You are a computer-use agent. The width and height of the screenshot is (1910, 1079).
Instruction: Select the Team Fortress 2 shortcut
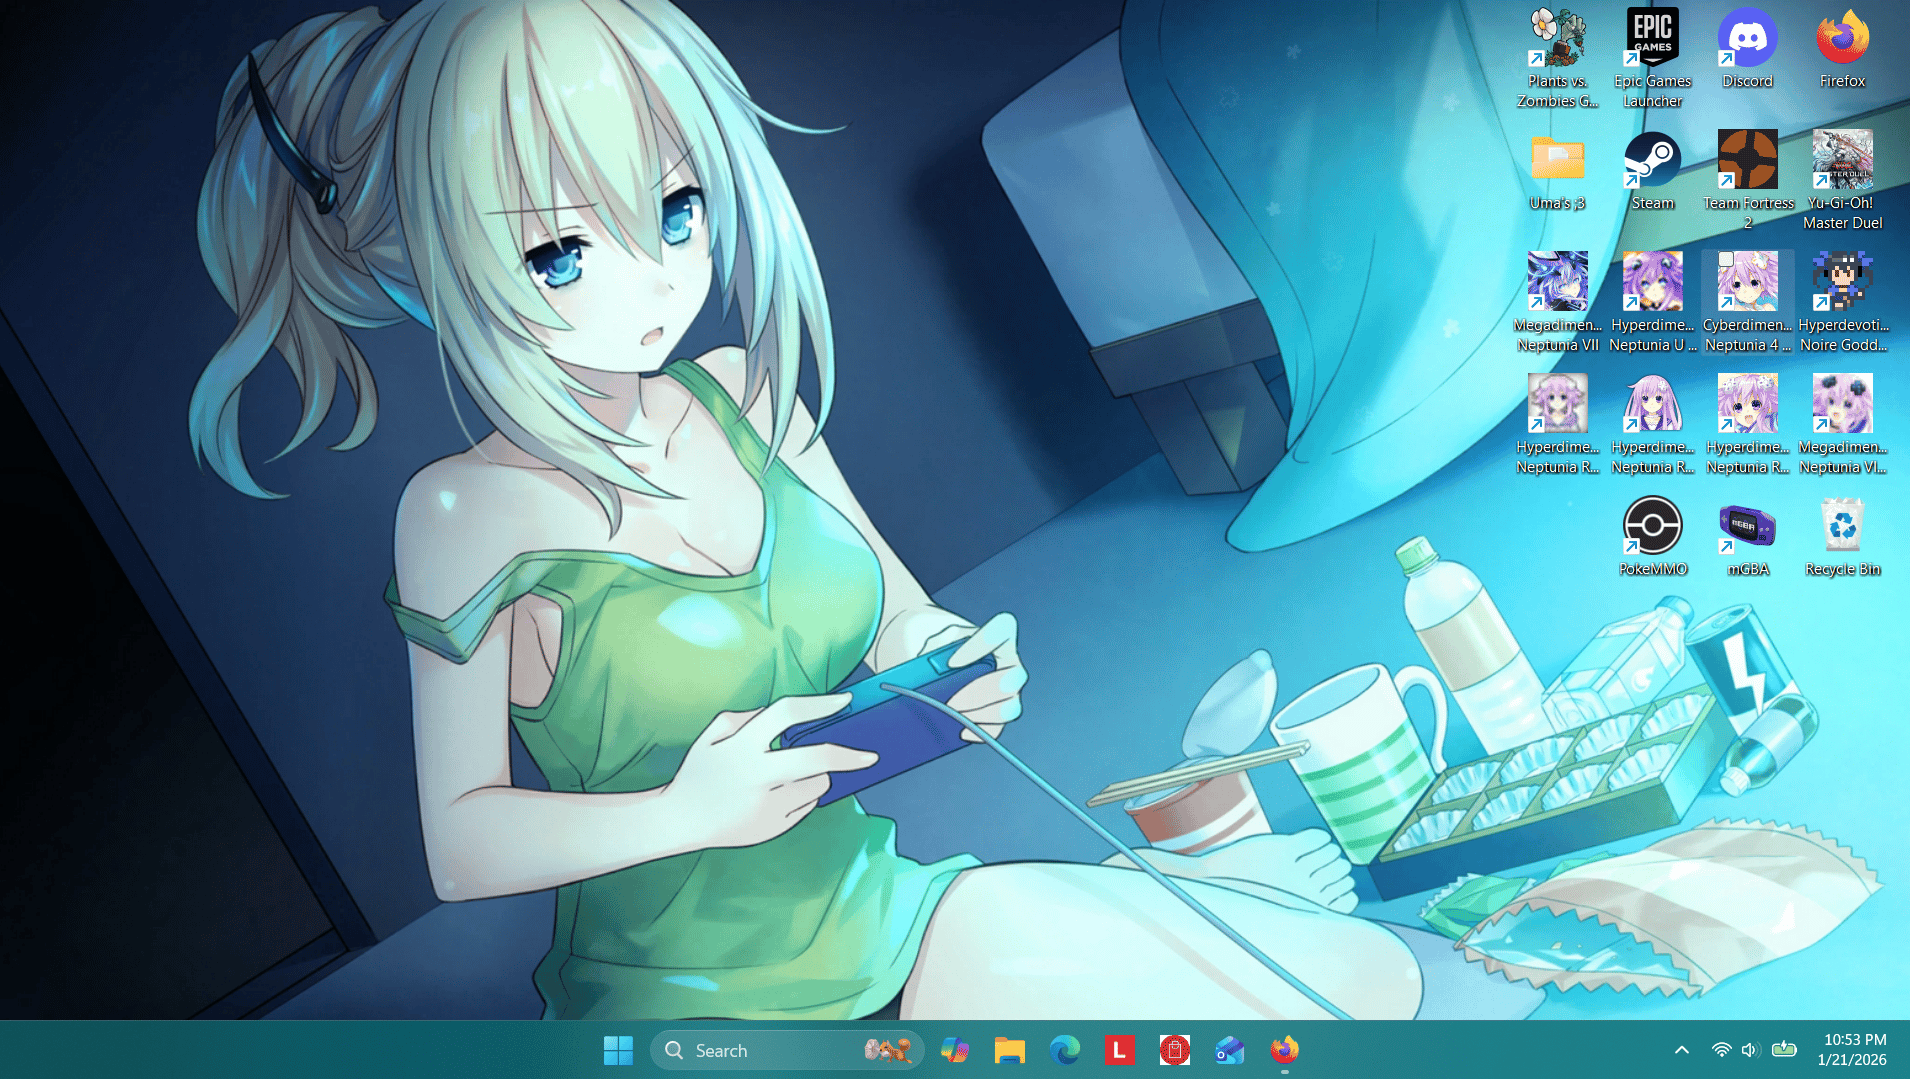tap(1747, 180)
